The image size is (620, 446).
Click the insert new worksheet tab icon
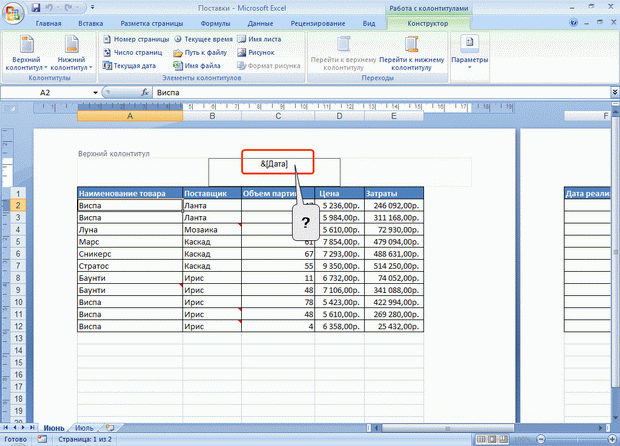pyautogui.click(x=110, y=428)
